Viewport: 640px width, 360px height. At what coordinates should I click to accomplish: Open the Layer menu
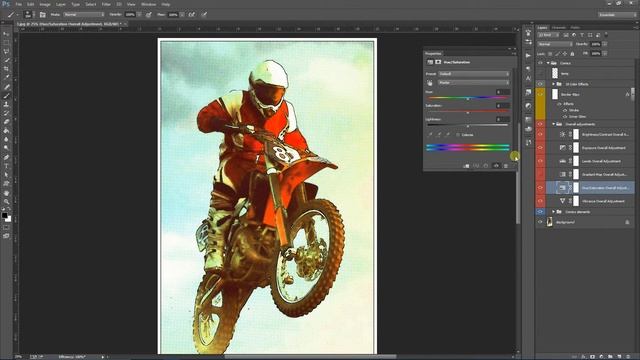point(61,4)
